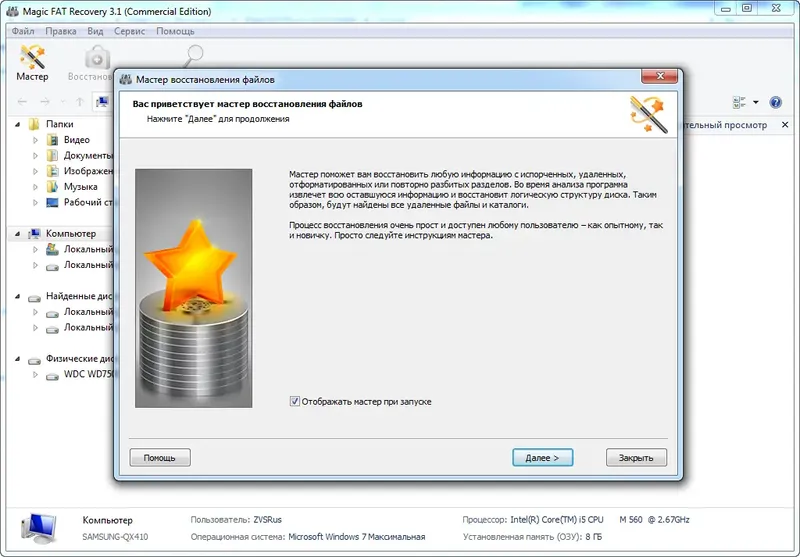Click the Закрыть button in wizard
The width and height of the screenshot is (800, 557).
tap(636, 458)
